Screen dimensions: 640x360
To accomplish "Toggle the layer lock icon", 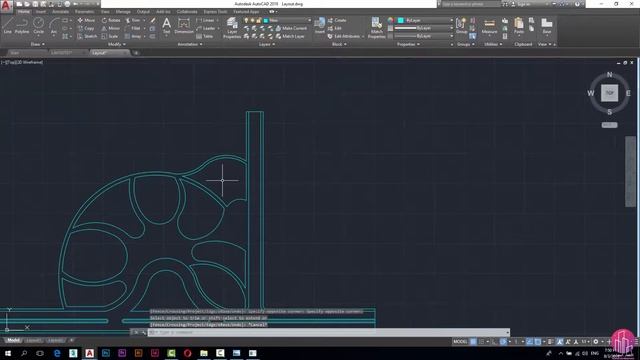I will pos(259,20).
